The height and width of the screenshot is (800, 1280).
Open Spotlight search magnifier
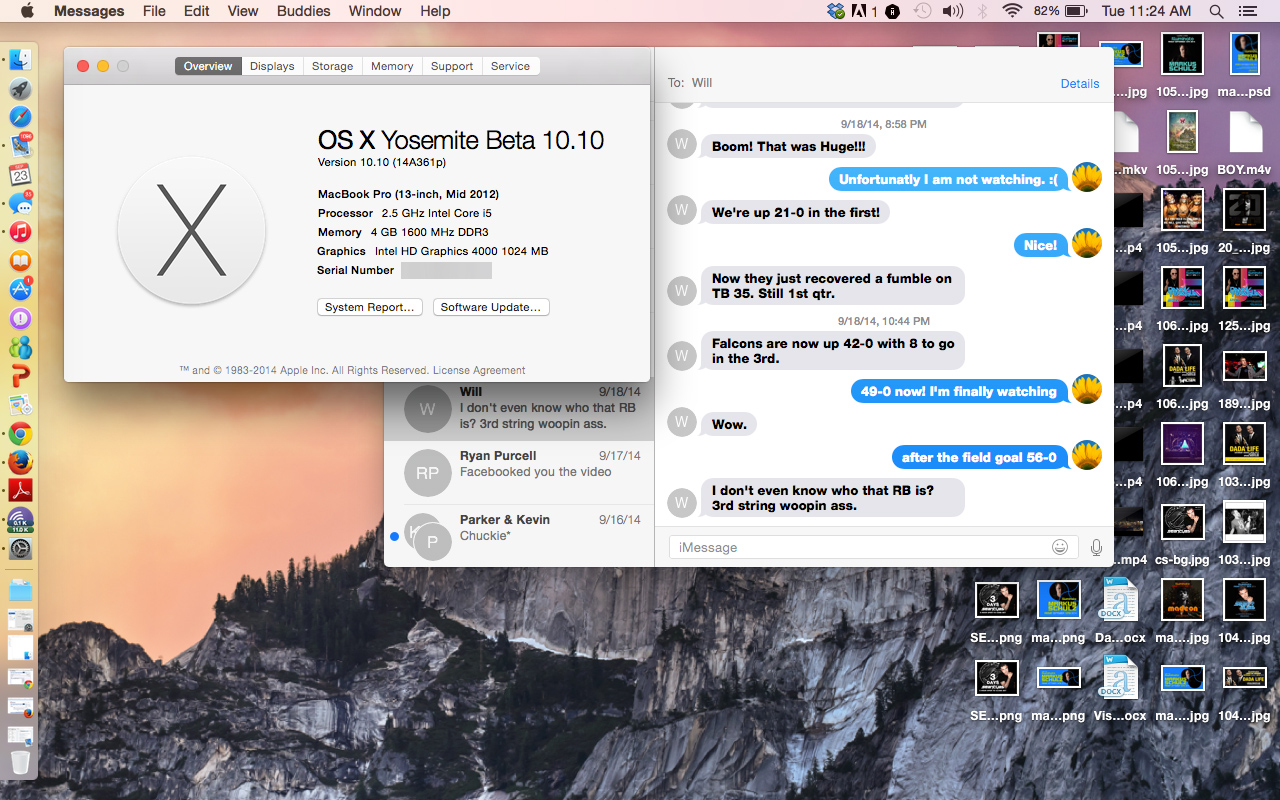click(1216, 11)
